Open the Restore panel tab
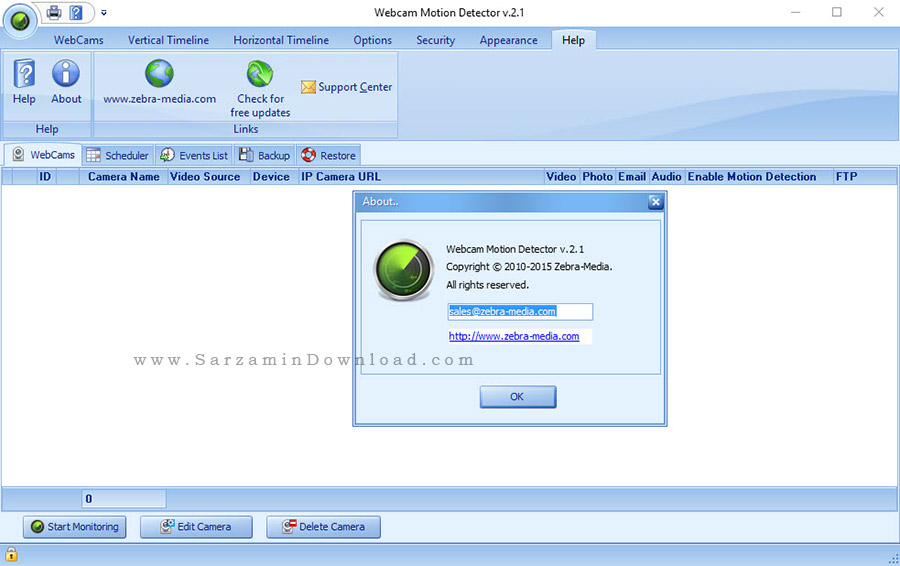Screen dimensions: 900x566 pos(328,156)
